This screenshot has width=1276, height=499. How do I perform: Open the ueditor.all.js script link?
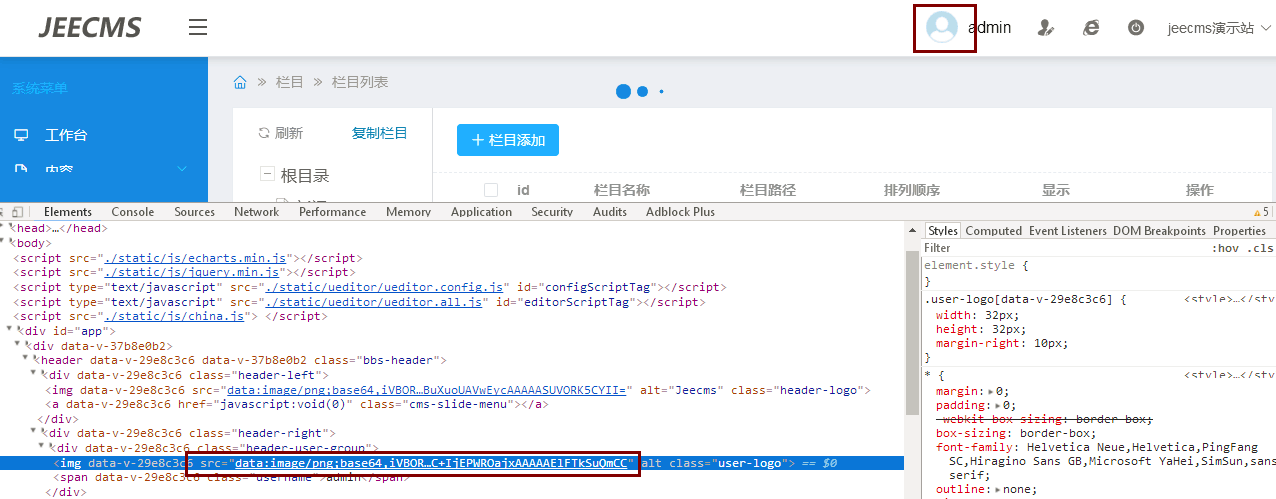point(371,301)
